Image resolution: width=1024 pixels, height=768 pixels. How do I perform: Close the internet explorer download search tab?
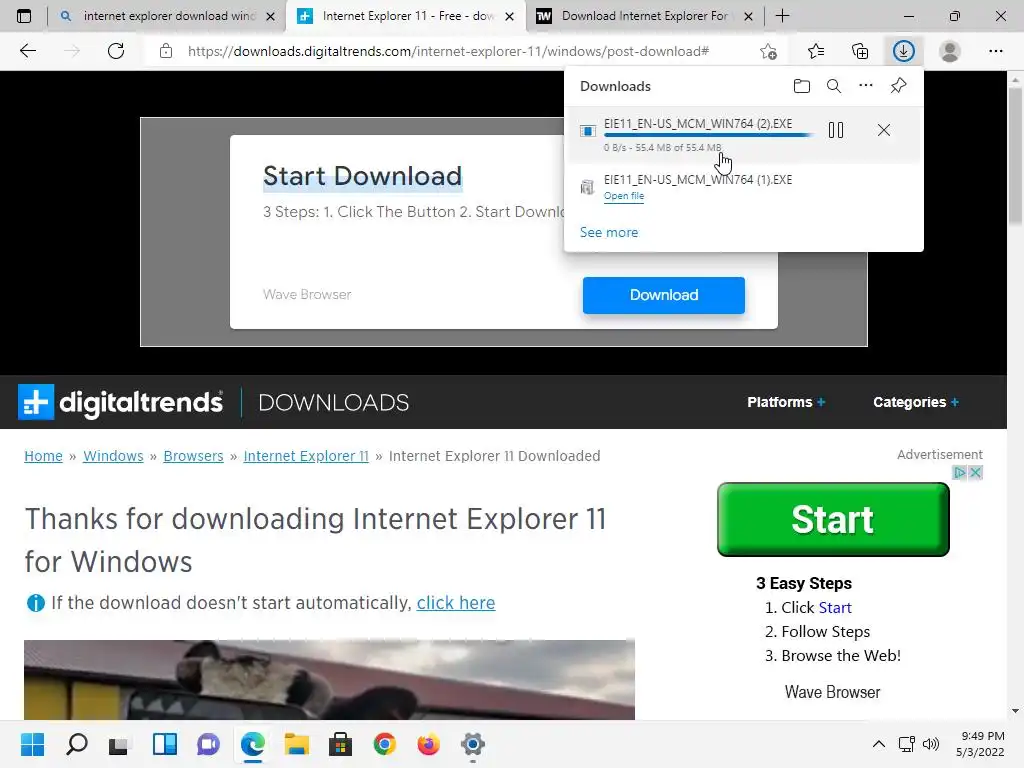[x=270, y=16]
